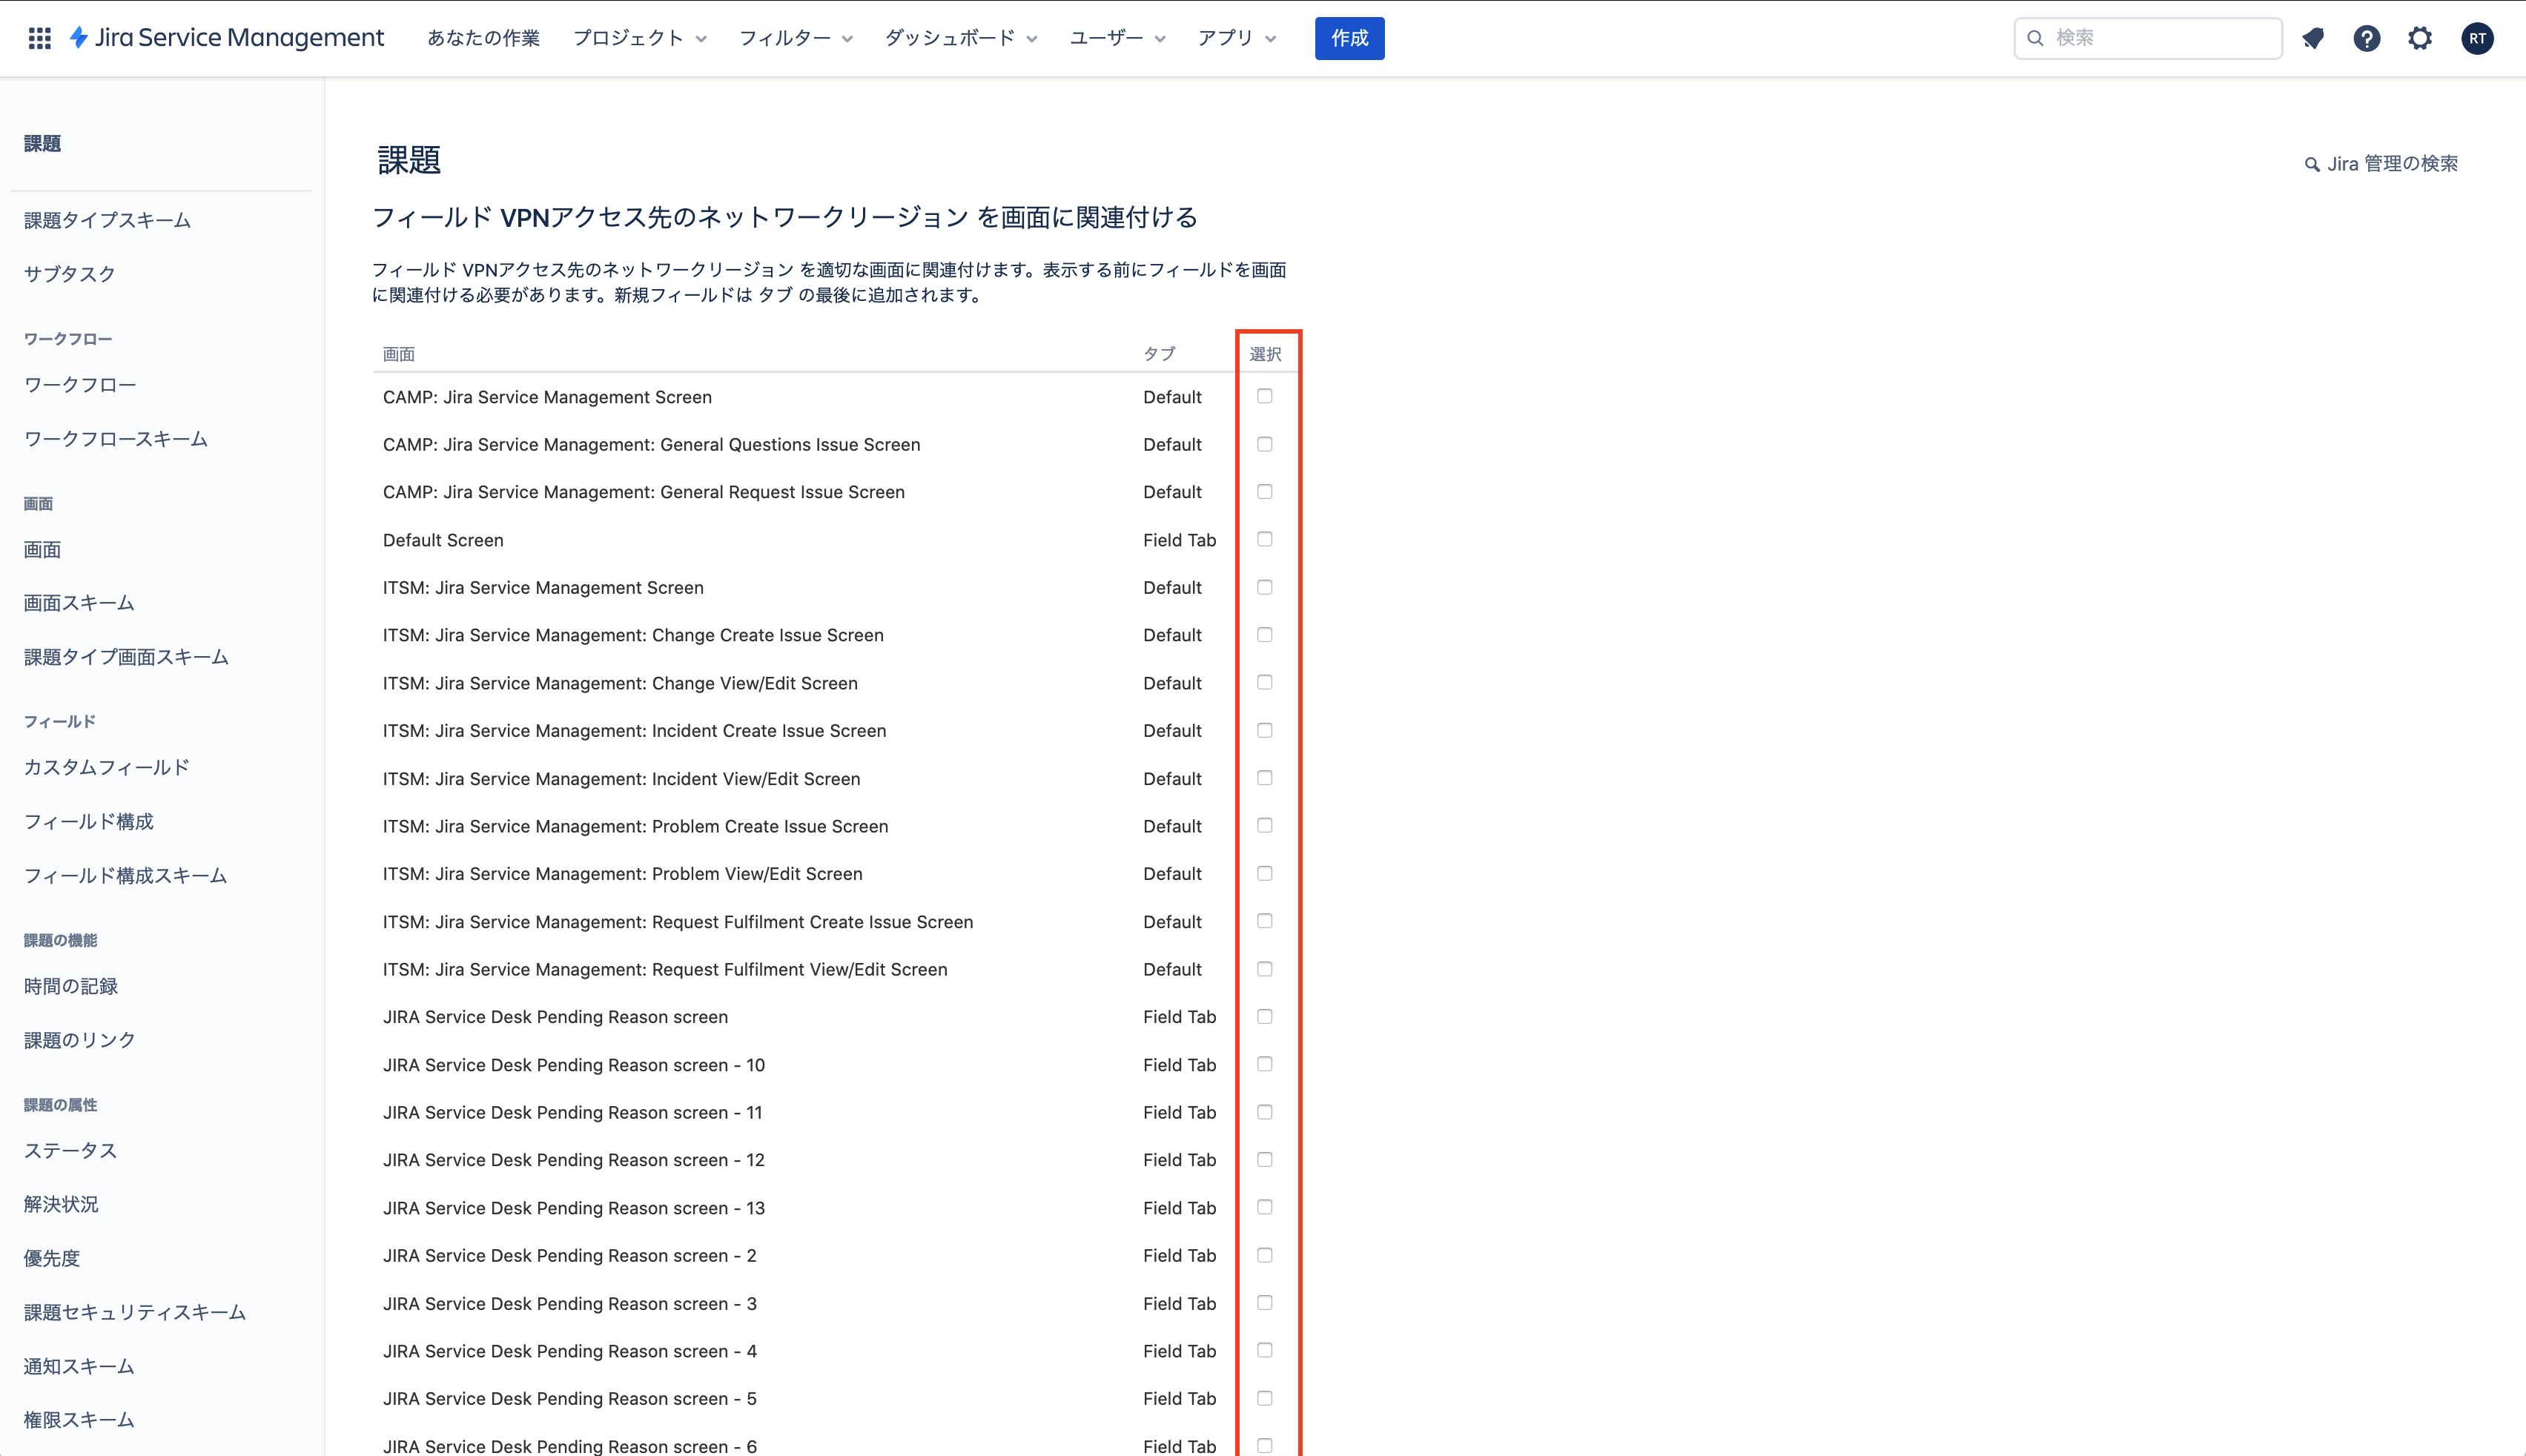Open 優先度 sidebar item
Screen dimensions: 2526x1456
(52, 1258)
